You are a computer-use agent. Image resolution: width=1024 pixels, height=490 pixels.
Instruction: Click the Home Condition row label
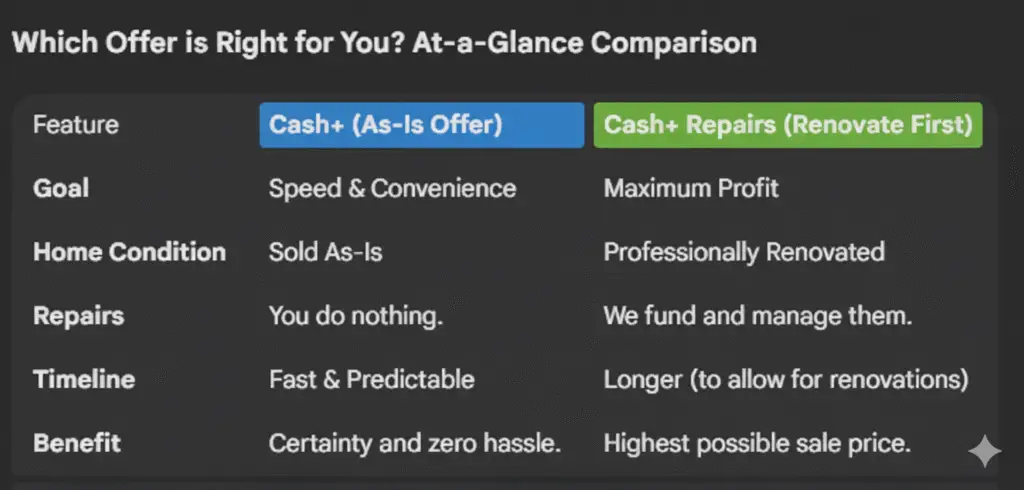[x=129, y=251]
